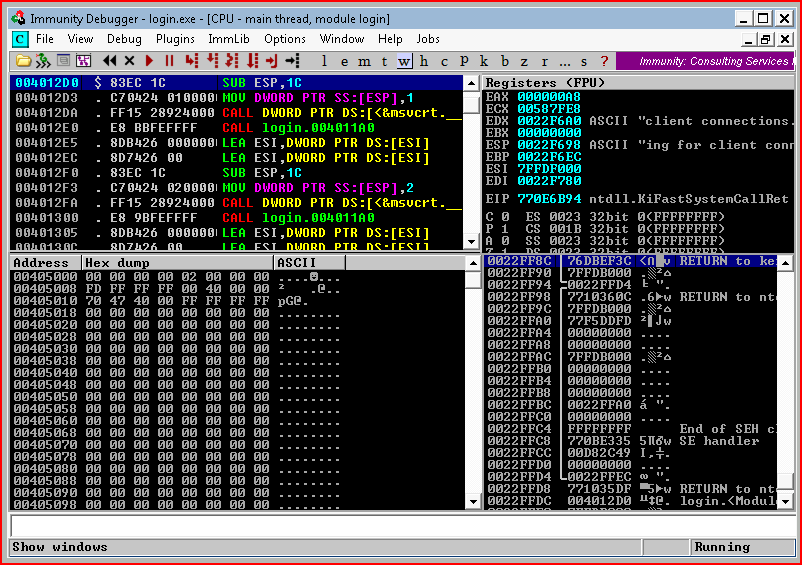Show Threads with 't' button

coord(384,61)
